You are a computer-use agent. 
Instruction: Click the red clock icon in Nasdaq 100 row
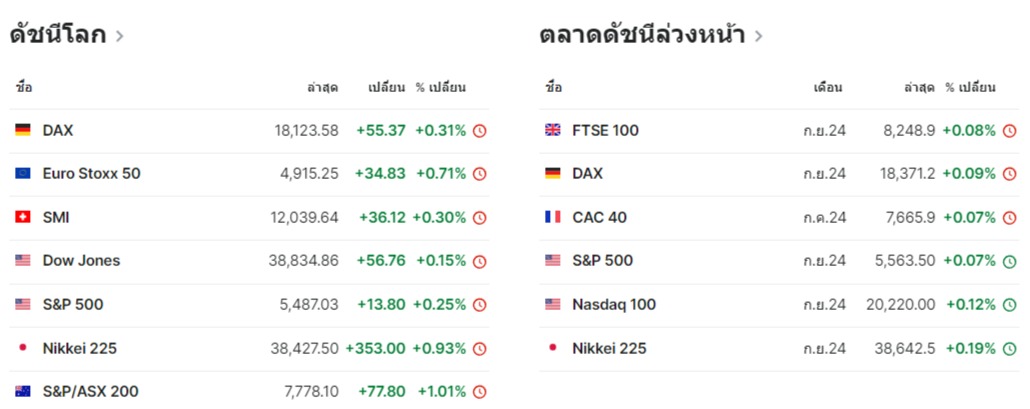[x=1009, y=305]
